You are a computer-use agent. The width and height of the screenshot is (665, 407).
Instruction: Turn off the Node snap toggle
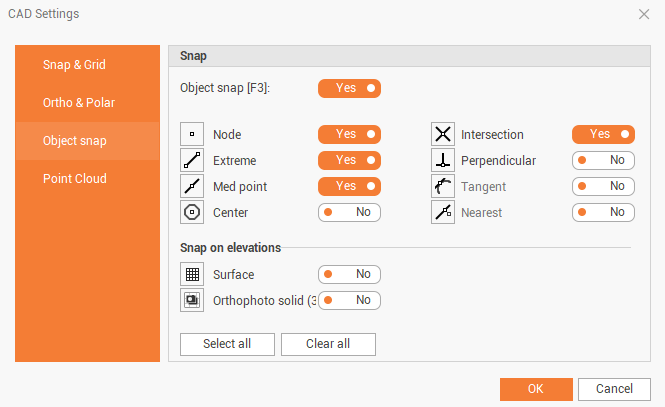tap(349, 134)
